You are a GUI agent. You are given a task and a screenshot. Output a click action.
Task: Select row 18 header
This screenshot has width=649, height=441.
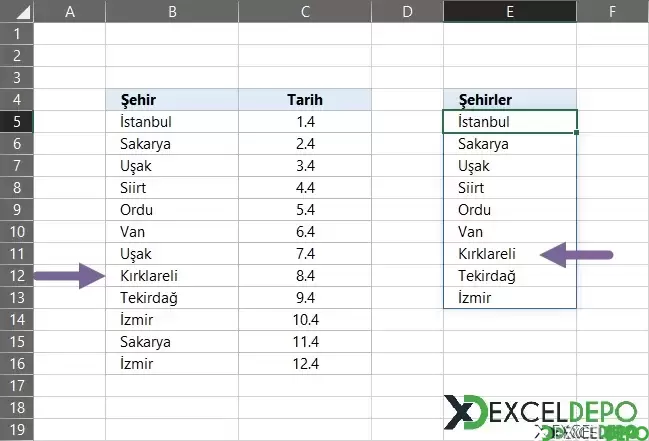coord(17,408)
